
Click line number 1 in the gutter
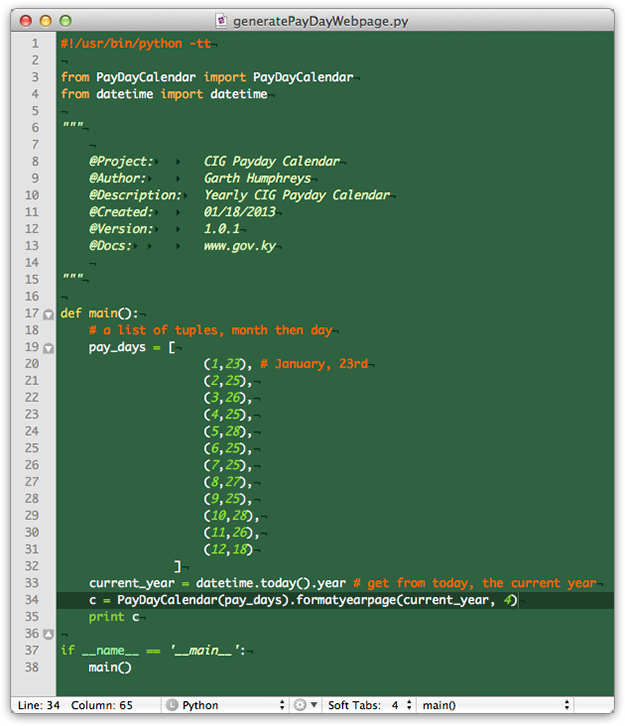click(35, 44)
